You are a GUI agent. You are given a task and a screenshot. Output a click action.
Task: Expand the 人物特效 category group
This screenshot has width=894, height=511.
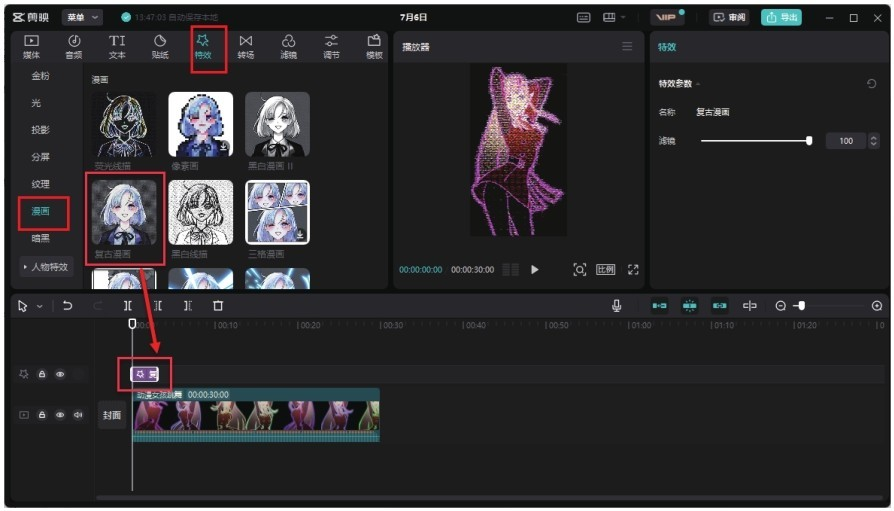coord(46,266)
